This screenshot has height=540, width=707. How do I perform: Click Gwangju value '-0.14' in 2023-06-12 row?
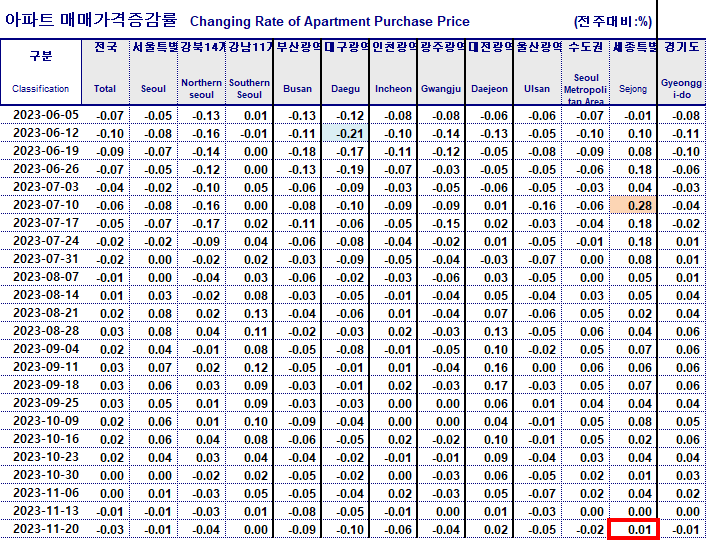point(445,134)
